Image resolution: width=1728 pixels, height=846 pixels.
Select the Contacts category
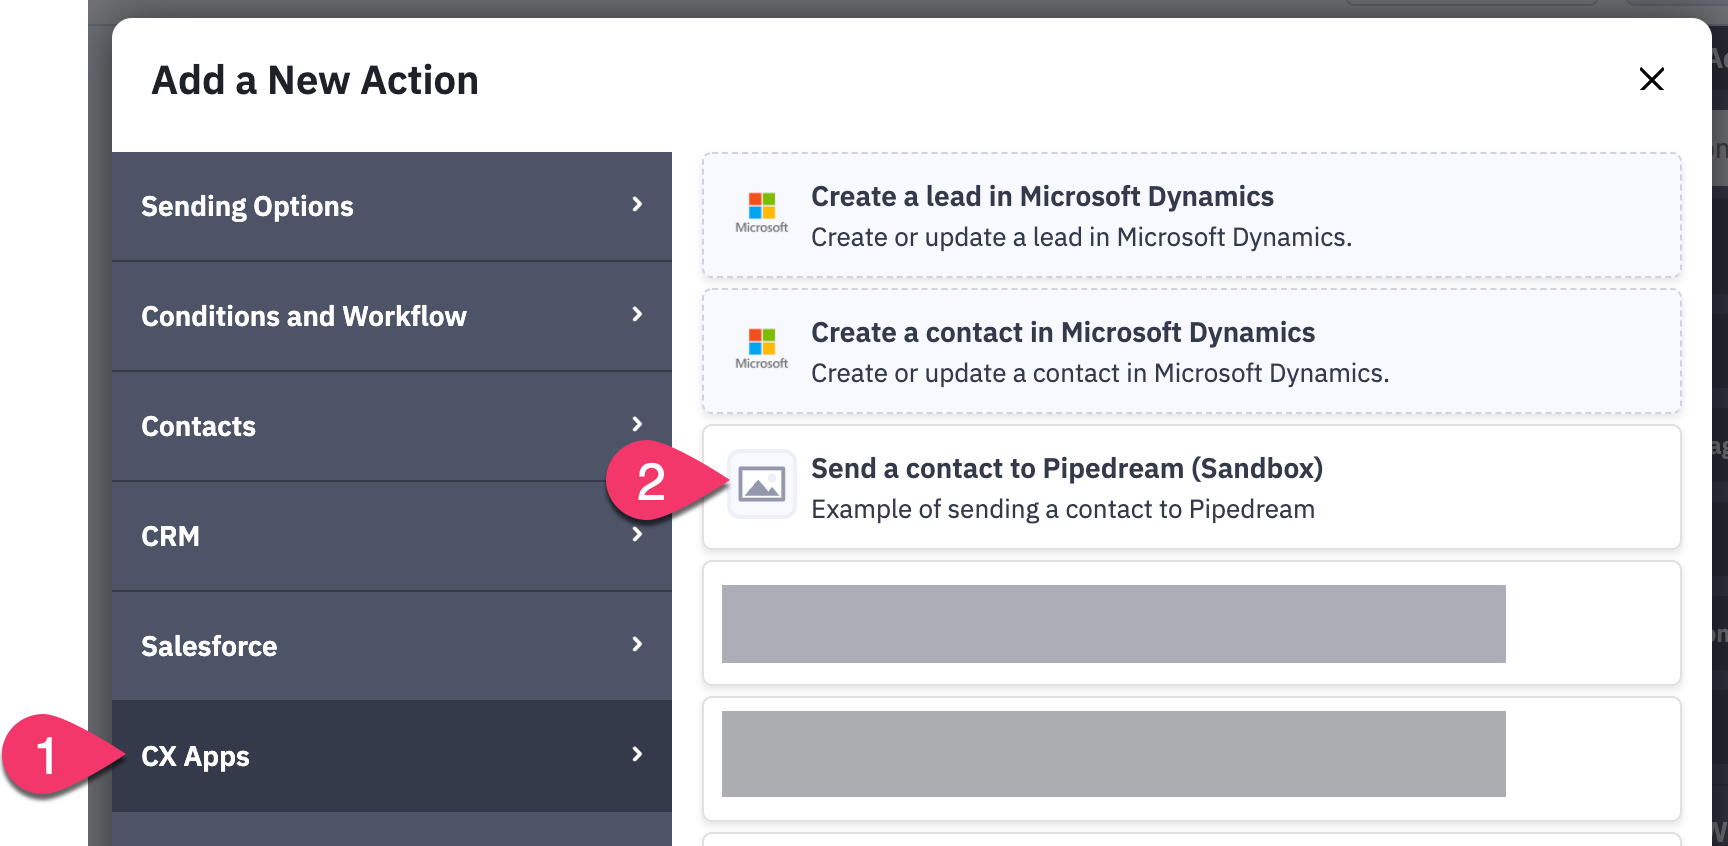coord(392,426)
